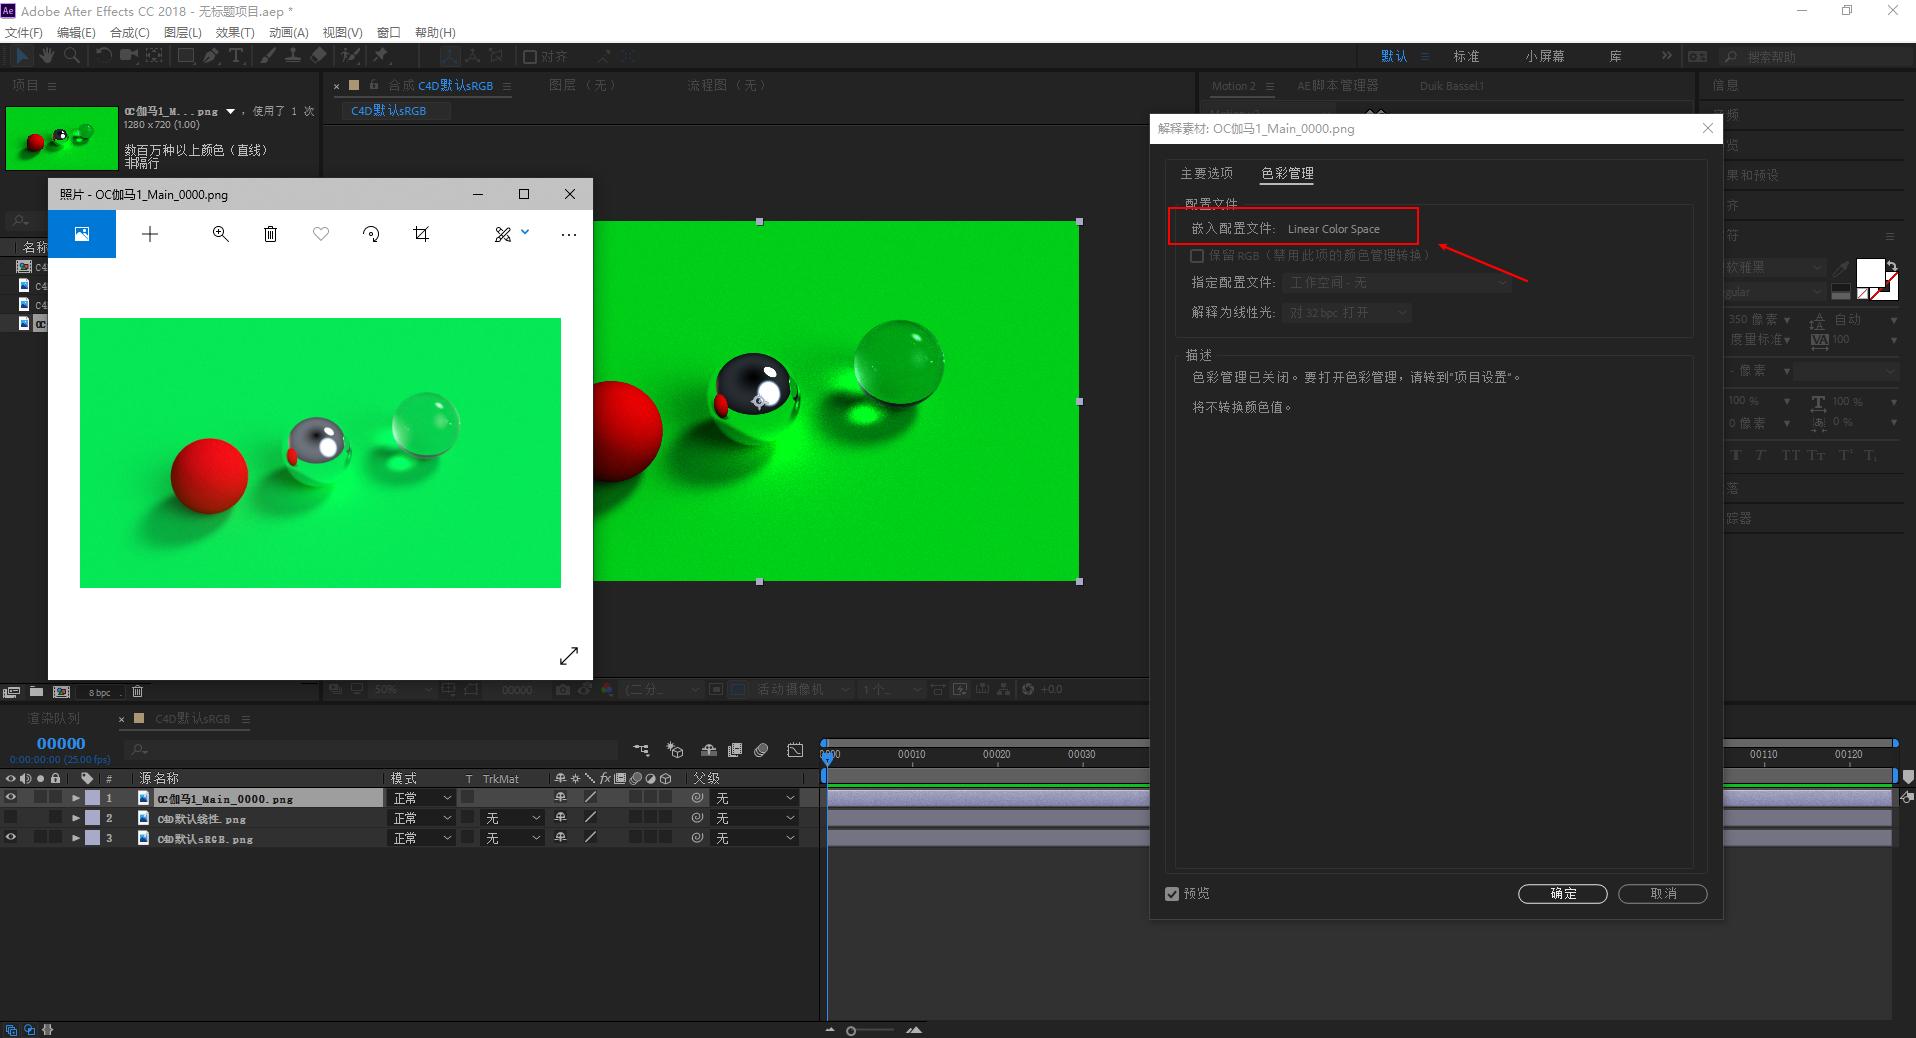Image resolution: width=1916 pixels, height=1038 pixels.
Task: Select the Eraser tool
Action: pyautogui.click(x=318, y=56)
